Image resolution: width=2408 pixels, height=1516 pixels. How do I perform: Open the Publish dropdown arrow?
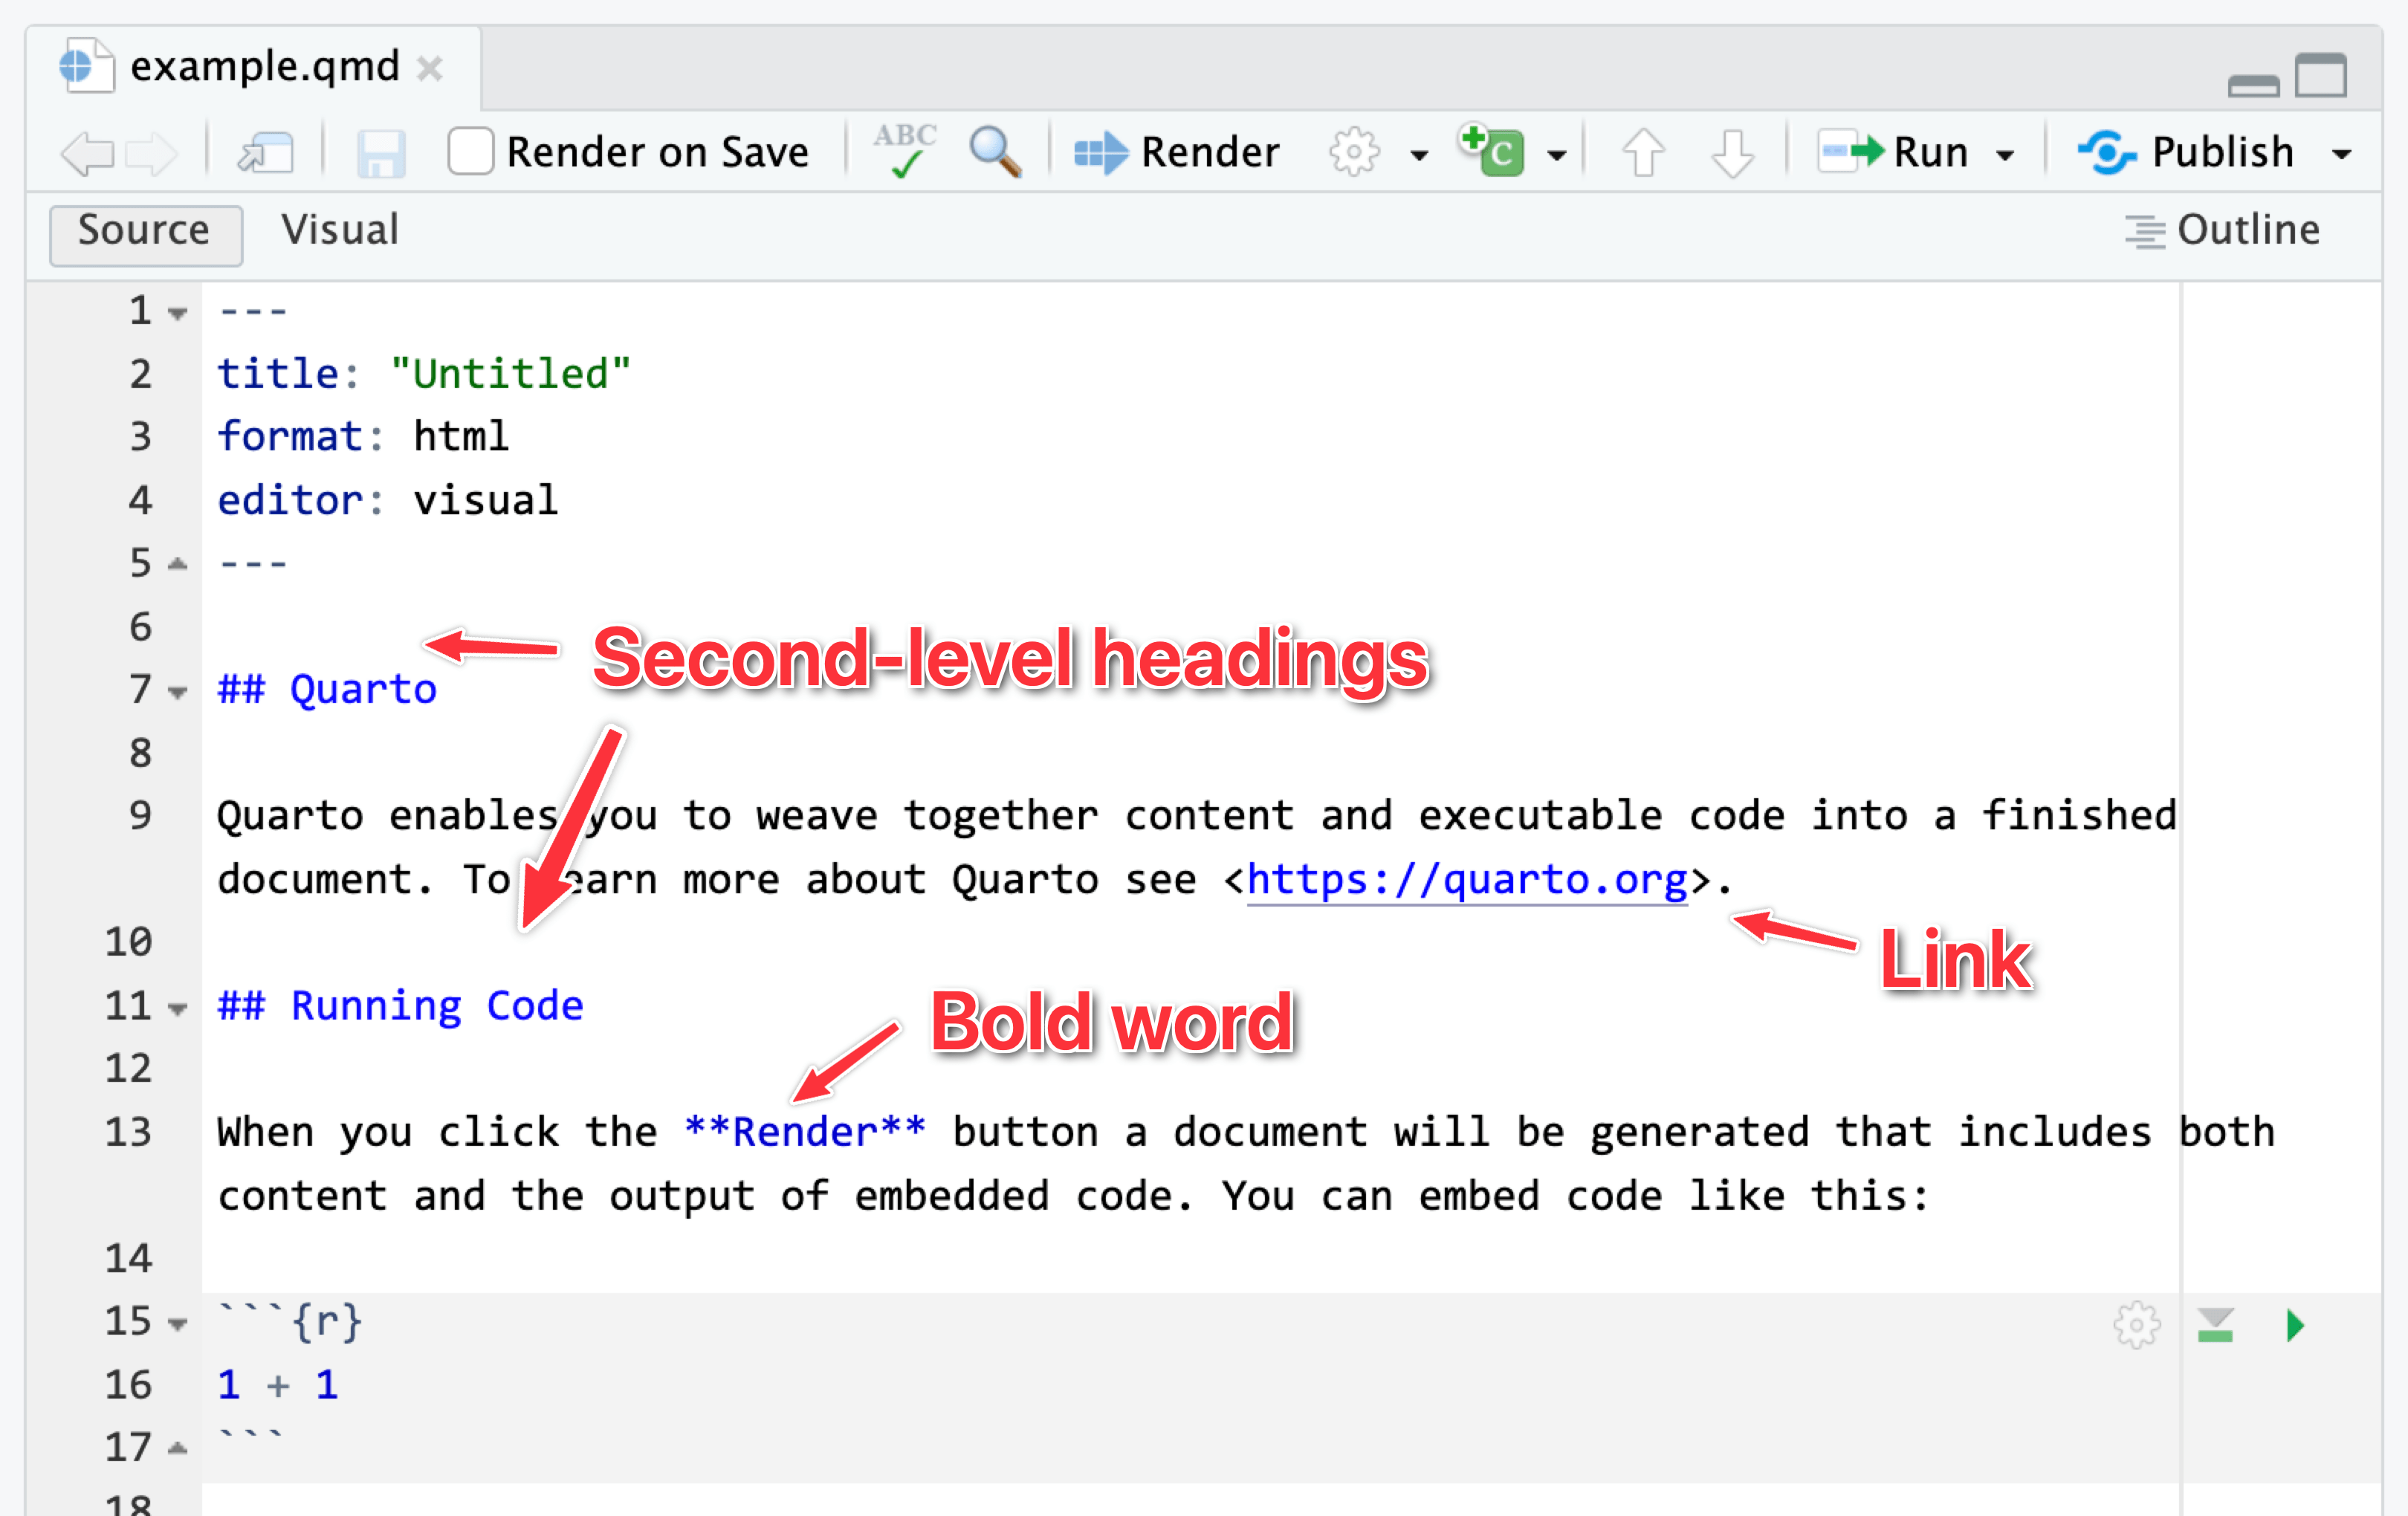[x=2341, y=155]
